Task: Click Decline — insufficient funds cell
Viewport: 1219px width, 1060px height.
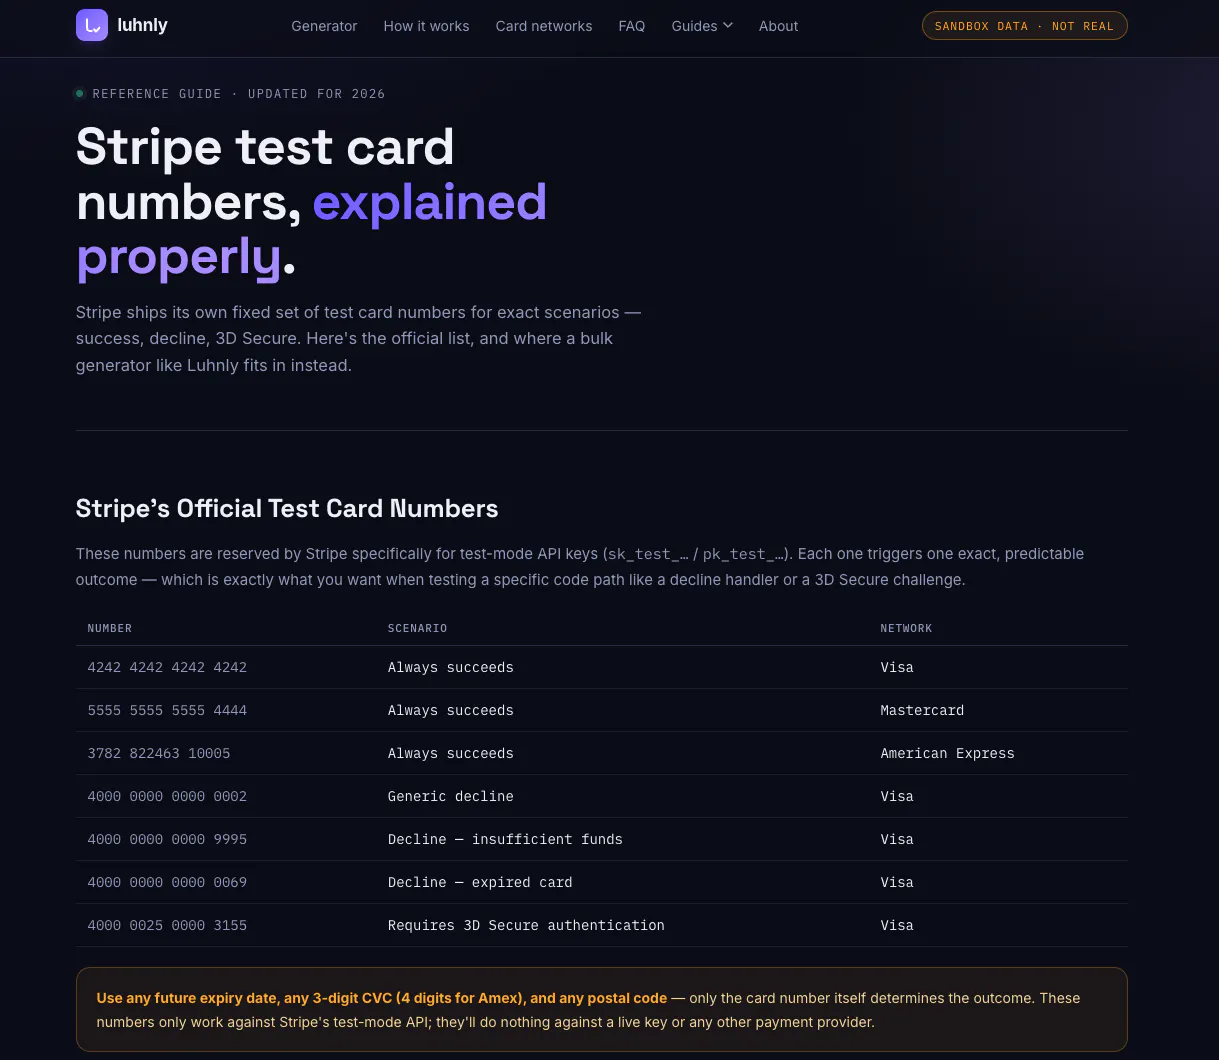Action: coord(505,839)
